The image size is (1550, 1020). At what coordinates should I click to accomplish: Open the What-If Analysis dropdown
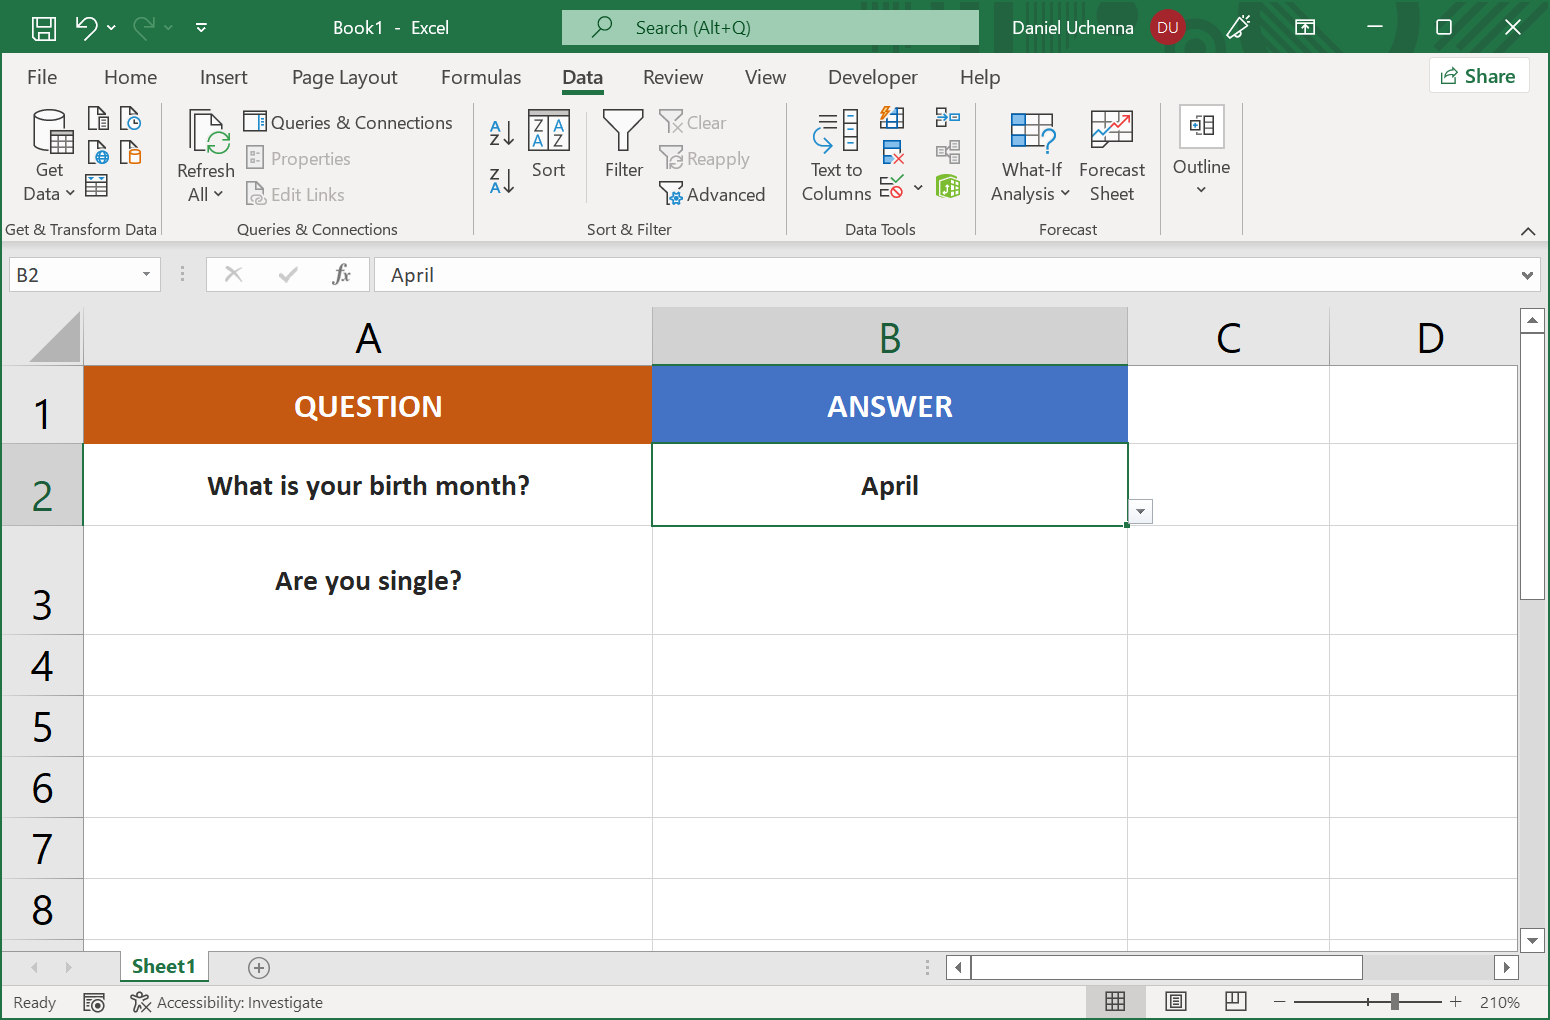coord(1030,155)
